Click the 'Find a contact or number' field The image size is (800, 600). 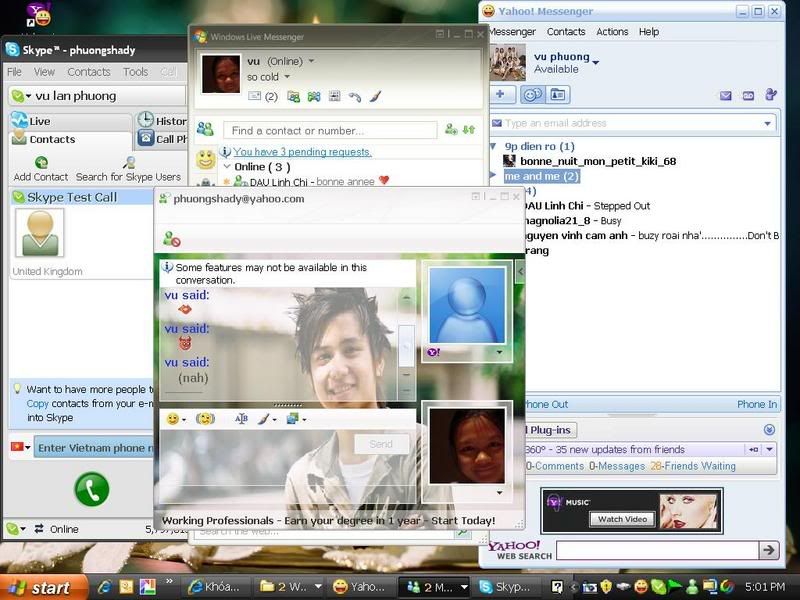(x=330, y=131)
